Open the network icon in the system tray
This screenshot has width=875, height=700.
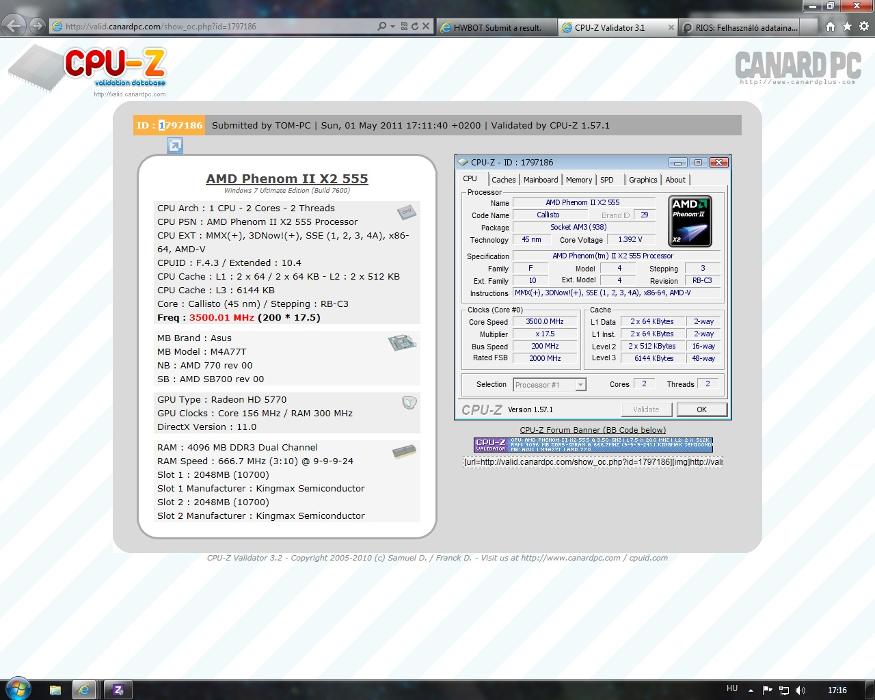[x=783, y=690]
